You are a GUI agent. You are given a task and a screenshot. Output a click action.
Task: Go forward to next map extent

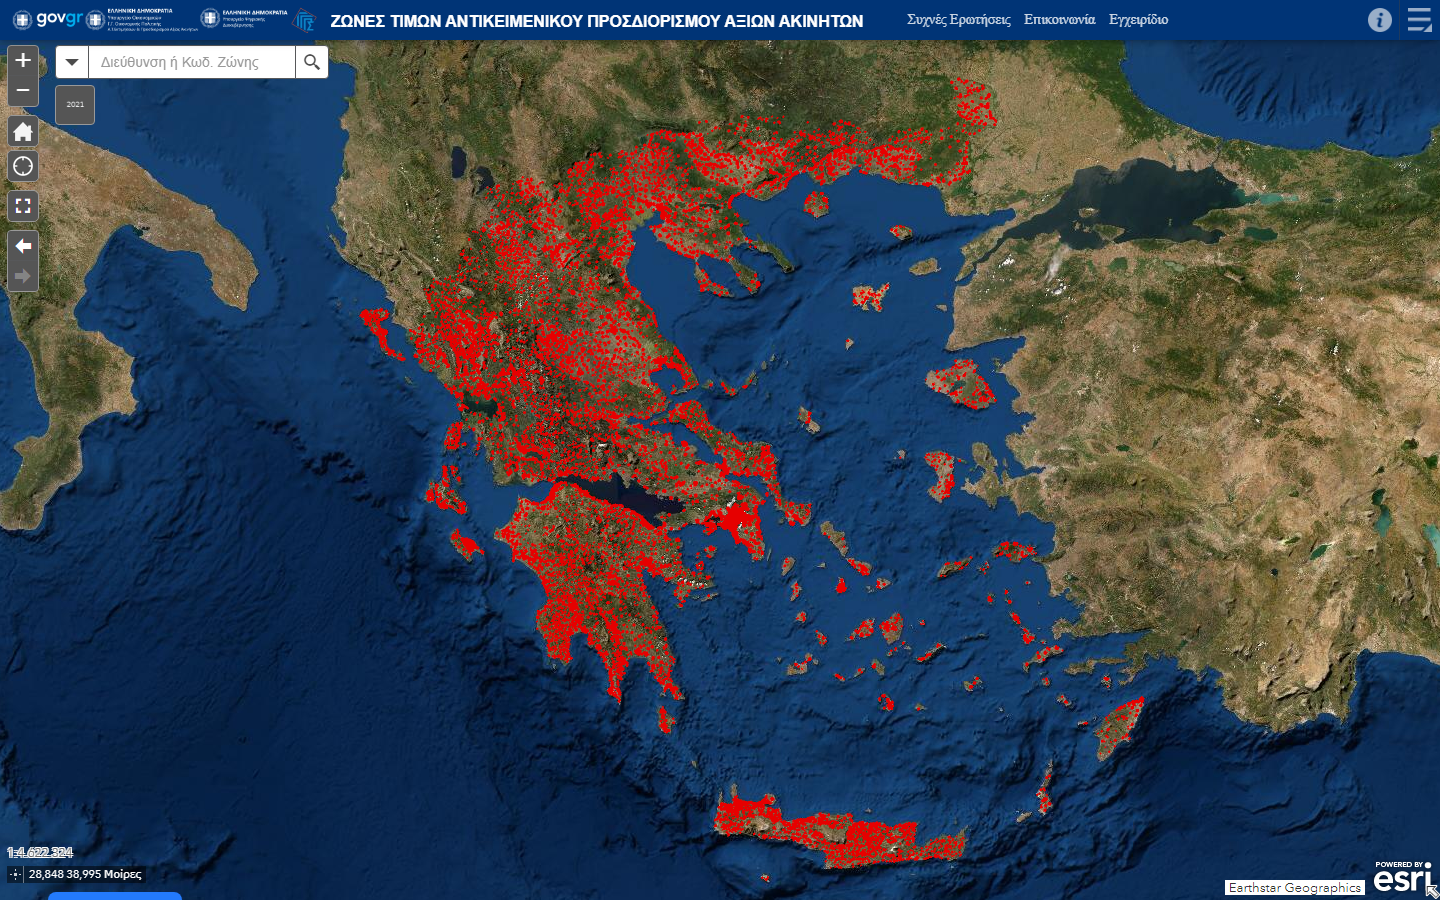23,276
